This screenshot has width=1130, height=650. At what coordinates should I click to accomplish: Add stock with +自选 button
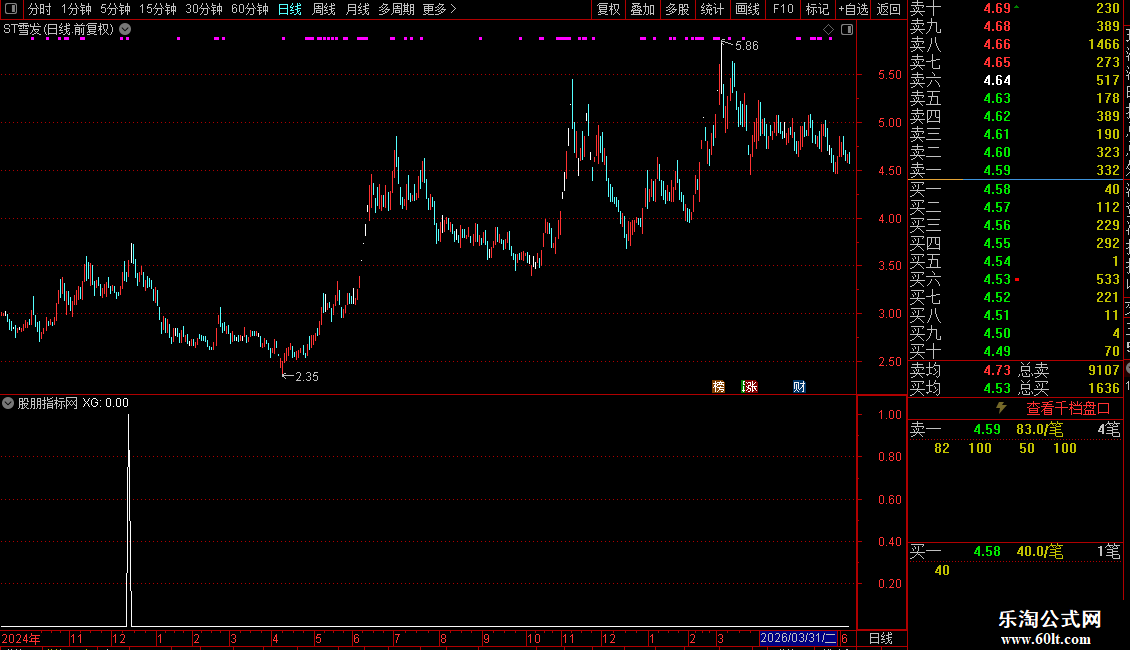854,9
